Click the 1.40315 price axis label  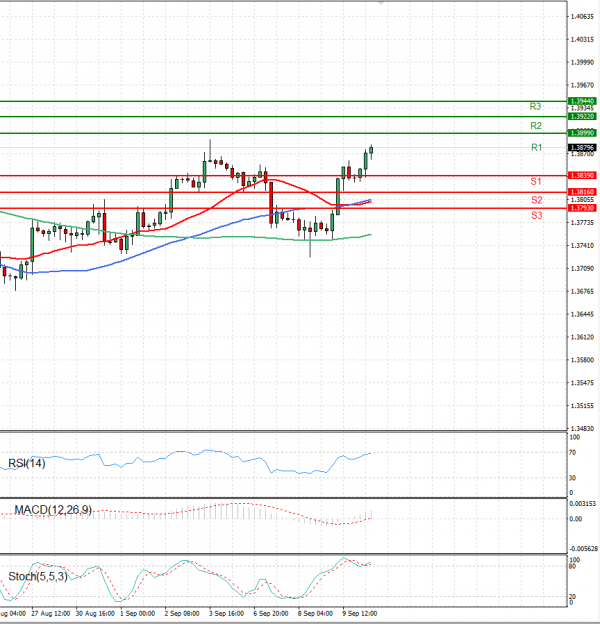[582, 39]
